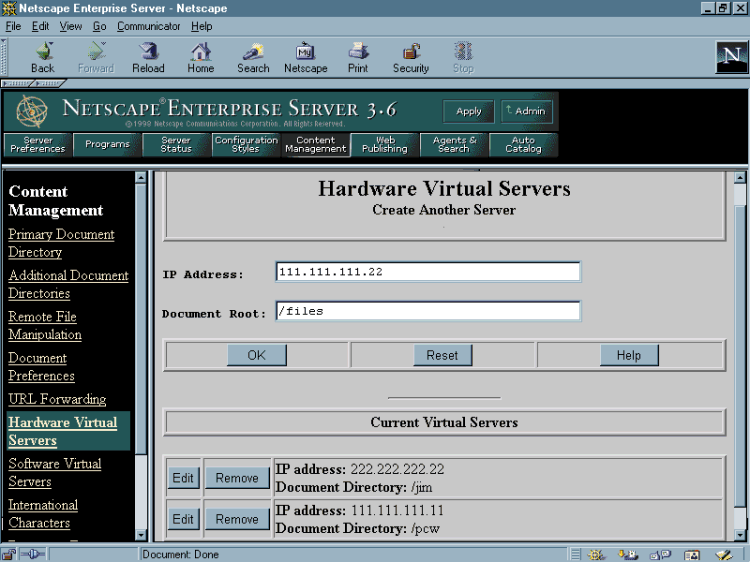Viewport: 750px width, 562px height.
Task: Switch to the Server Status tab
Action: pyautogui.click(x=176, y=144)
